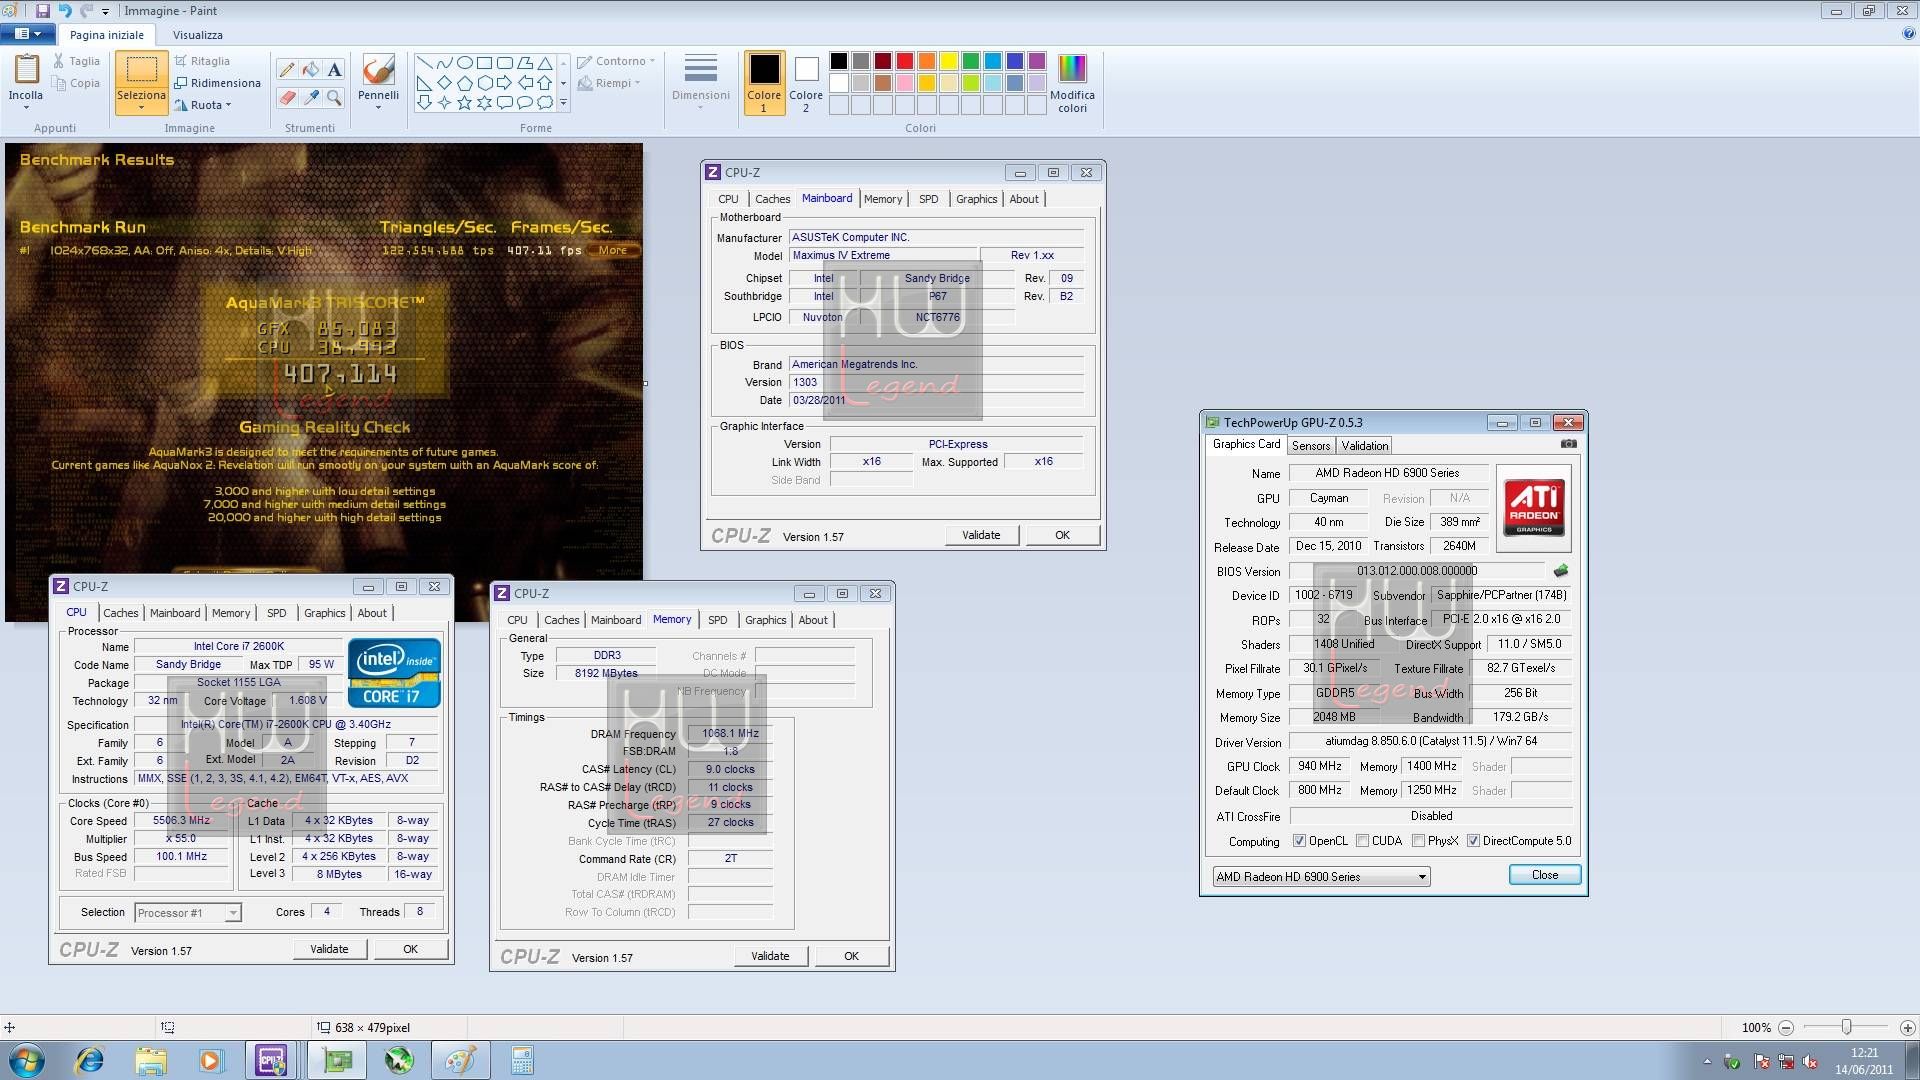
Task: Open the blue Paint file menu button
Action: [x=27, y=34]
